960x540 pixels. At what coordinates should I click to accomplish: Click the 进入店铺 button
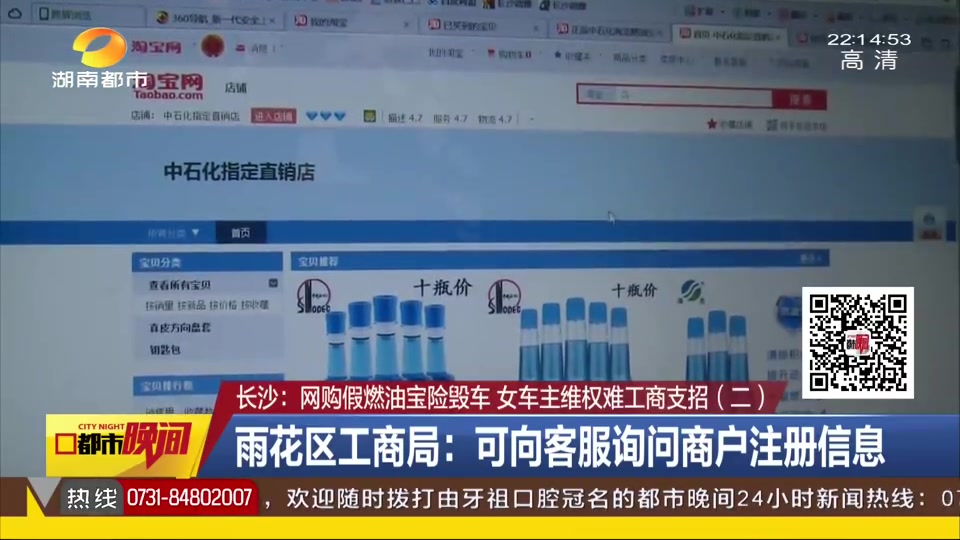tap(273, 116)
